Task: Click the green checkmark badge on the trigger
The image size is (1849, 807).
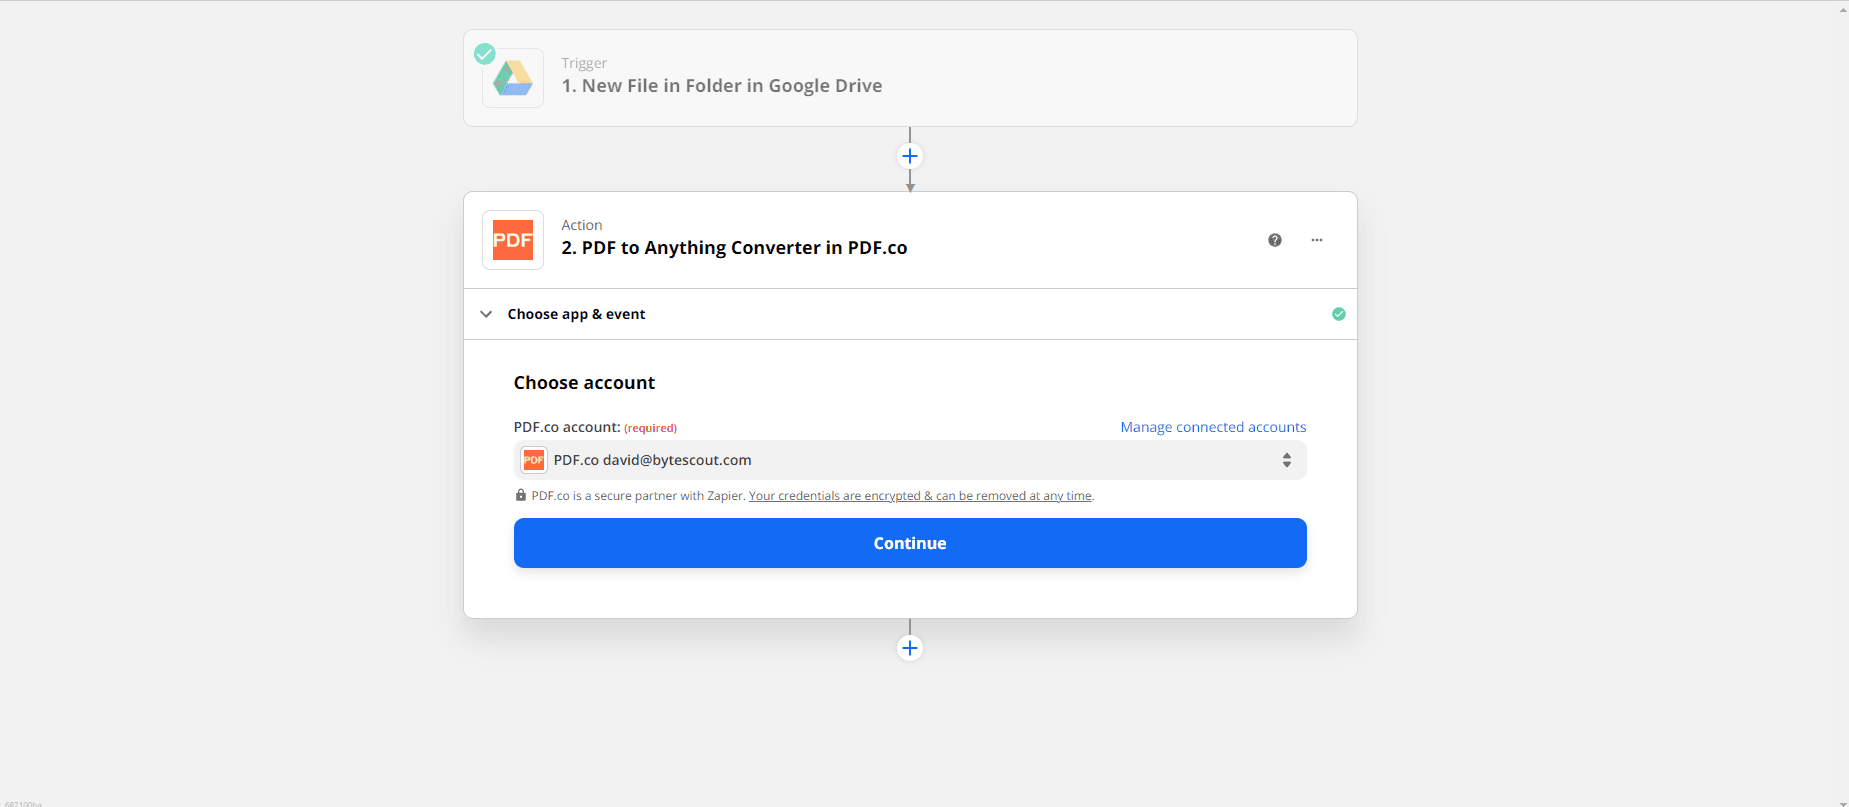Action: click(485, 53)
